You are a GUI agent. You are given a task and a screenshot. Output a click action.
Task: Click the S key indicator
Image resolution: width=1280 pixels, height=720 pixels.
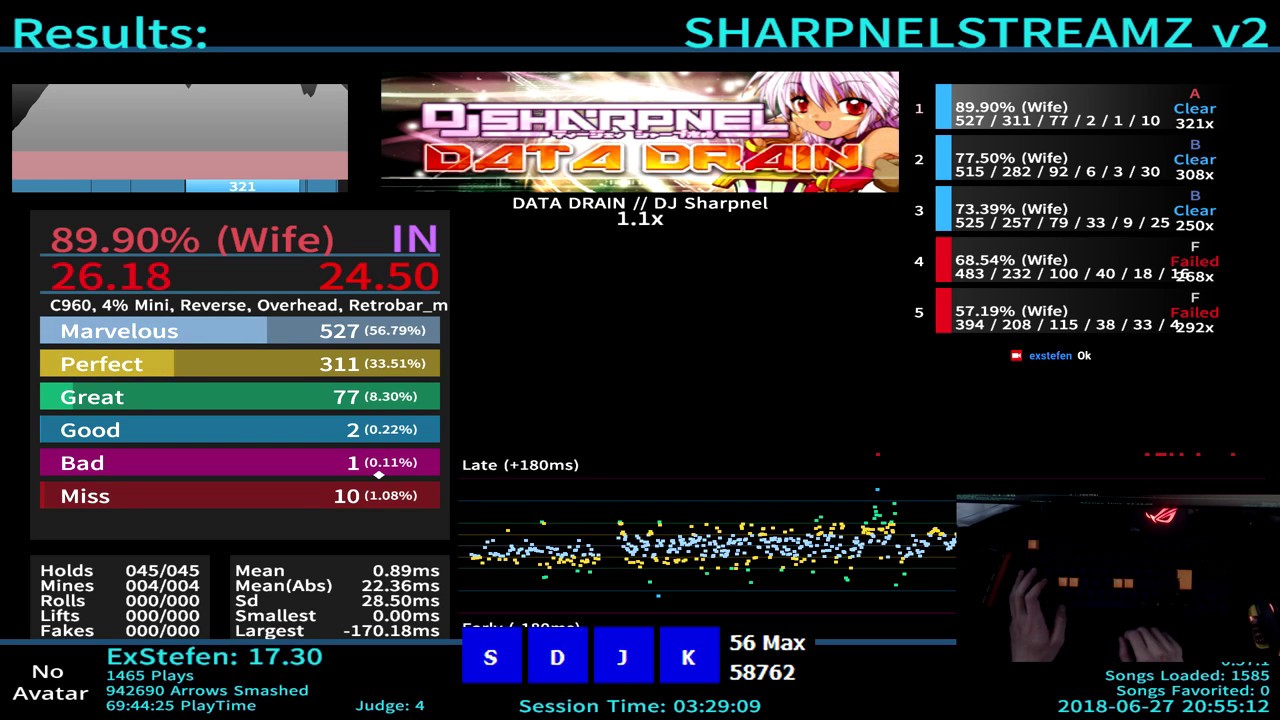tap(491, 655)
